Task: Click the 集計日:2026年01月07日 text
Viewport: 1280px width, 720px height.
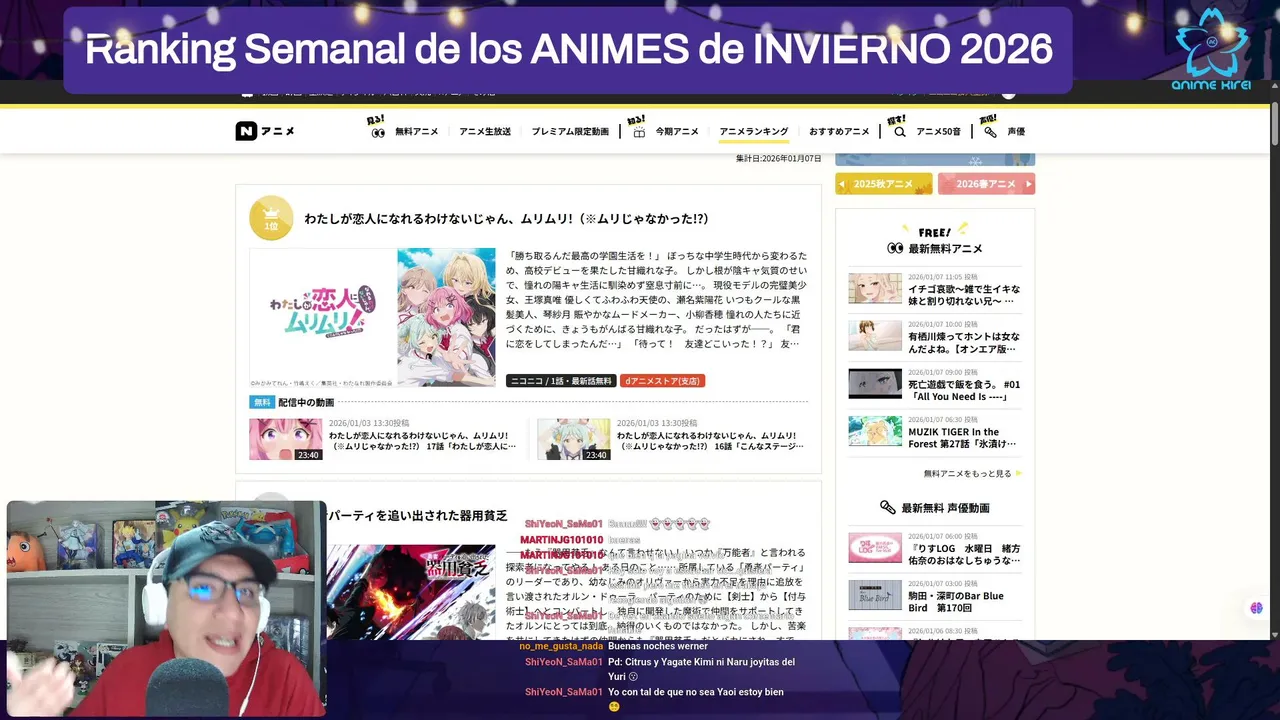Action: pyautogui.click(x=778, y=158)
